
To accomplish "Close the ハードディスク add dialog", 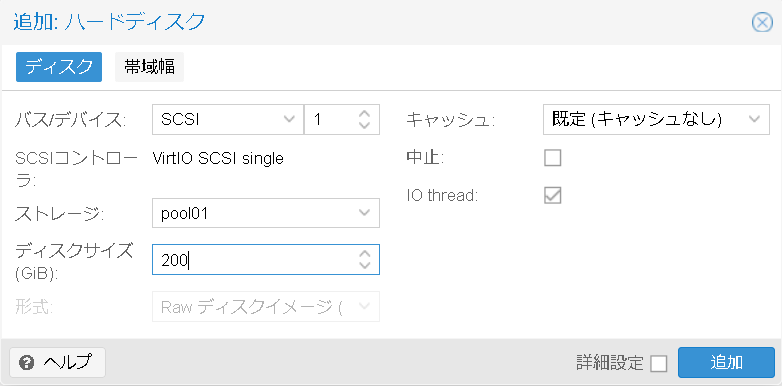I will (762, 22).
